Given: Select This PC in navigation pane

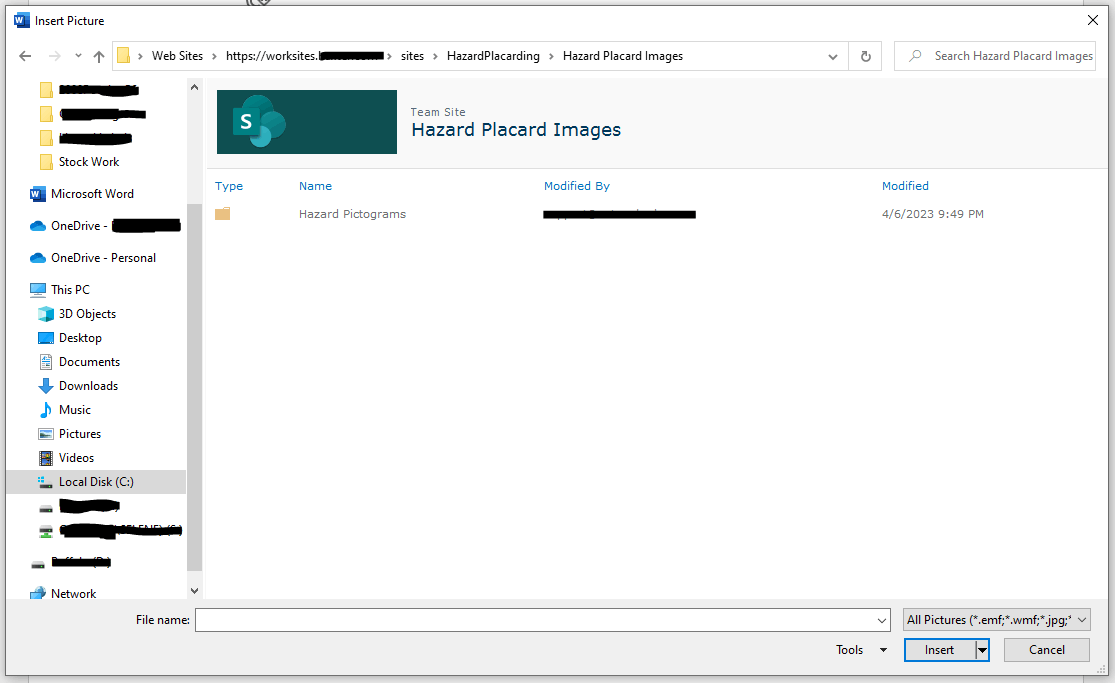Looking at the screenshot, I should pyautogui.click(x=70, y=290).
